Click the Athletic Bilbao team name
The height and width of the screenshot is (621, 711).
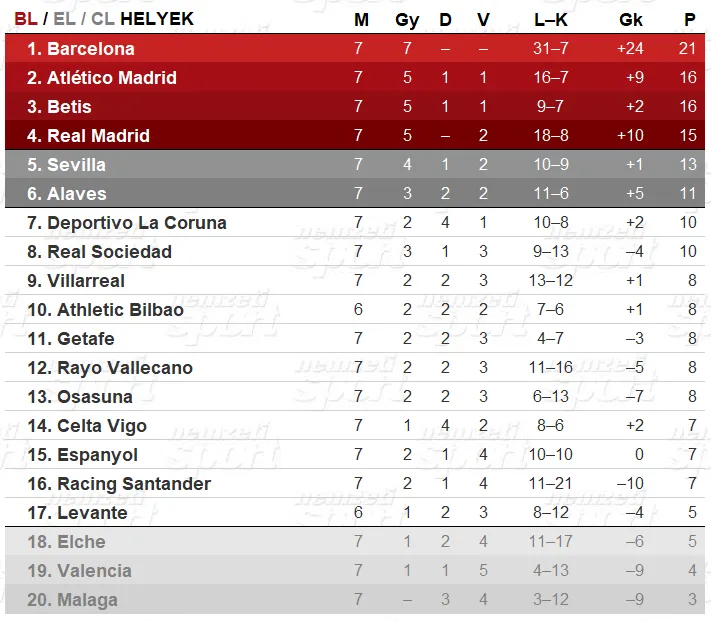pyautogui.click(x=120, y=310)
